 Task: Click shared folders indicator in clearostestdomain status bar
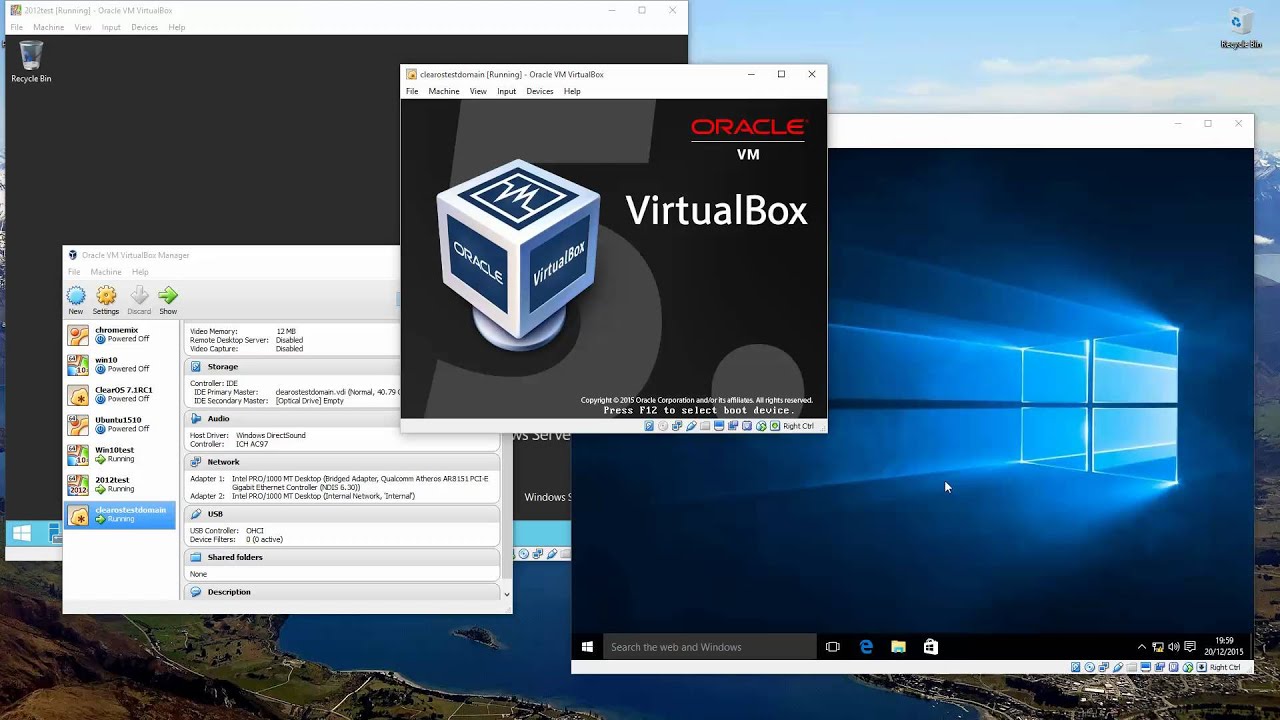(x=705, y=426)
